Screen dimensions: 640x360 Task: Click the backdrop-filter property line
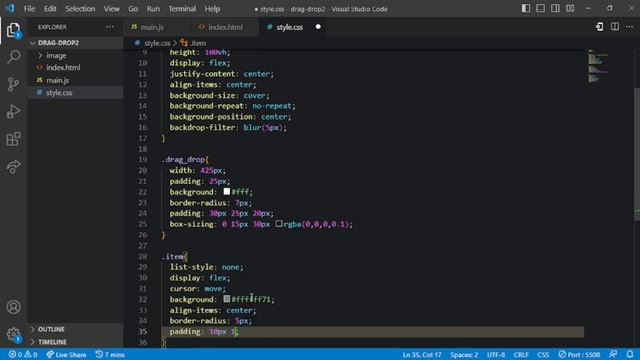coord(228,127)
